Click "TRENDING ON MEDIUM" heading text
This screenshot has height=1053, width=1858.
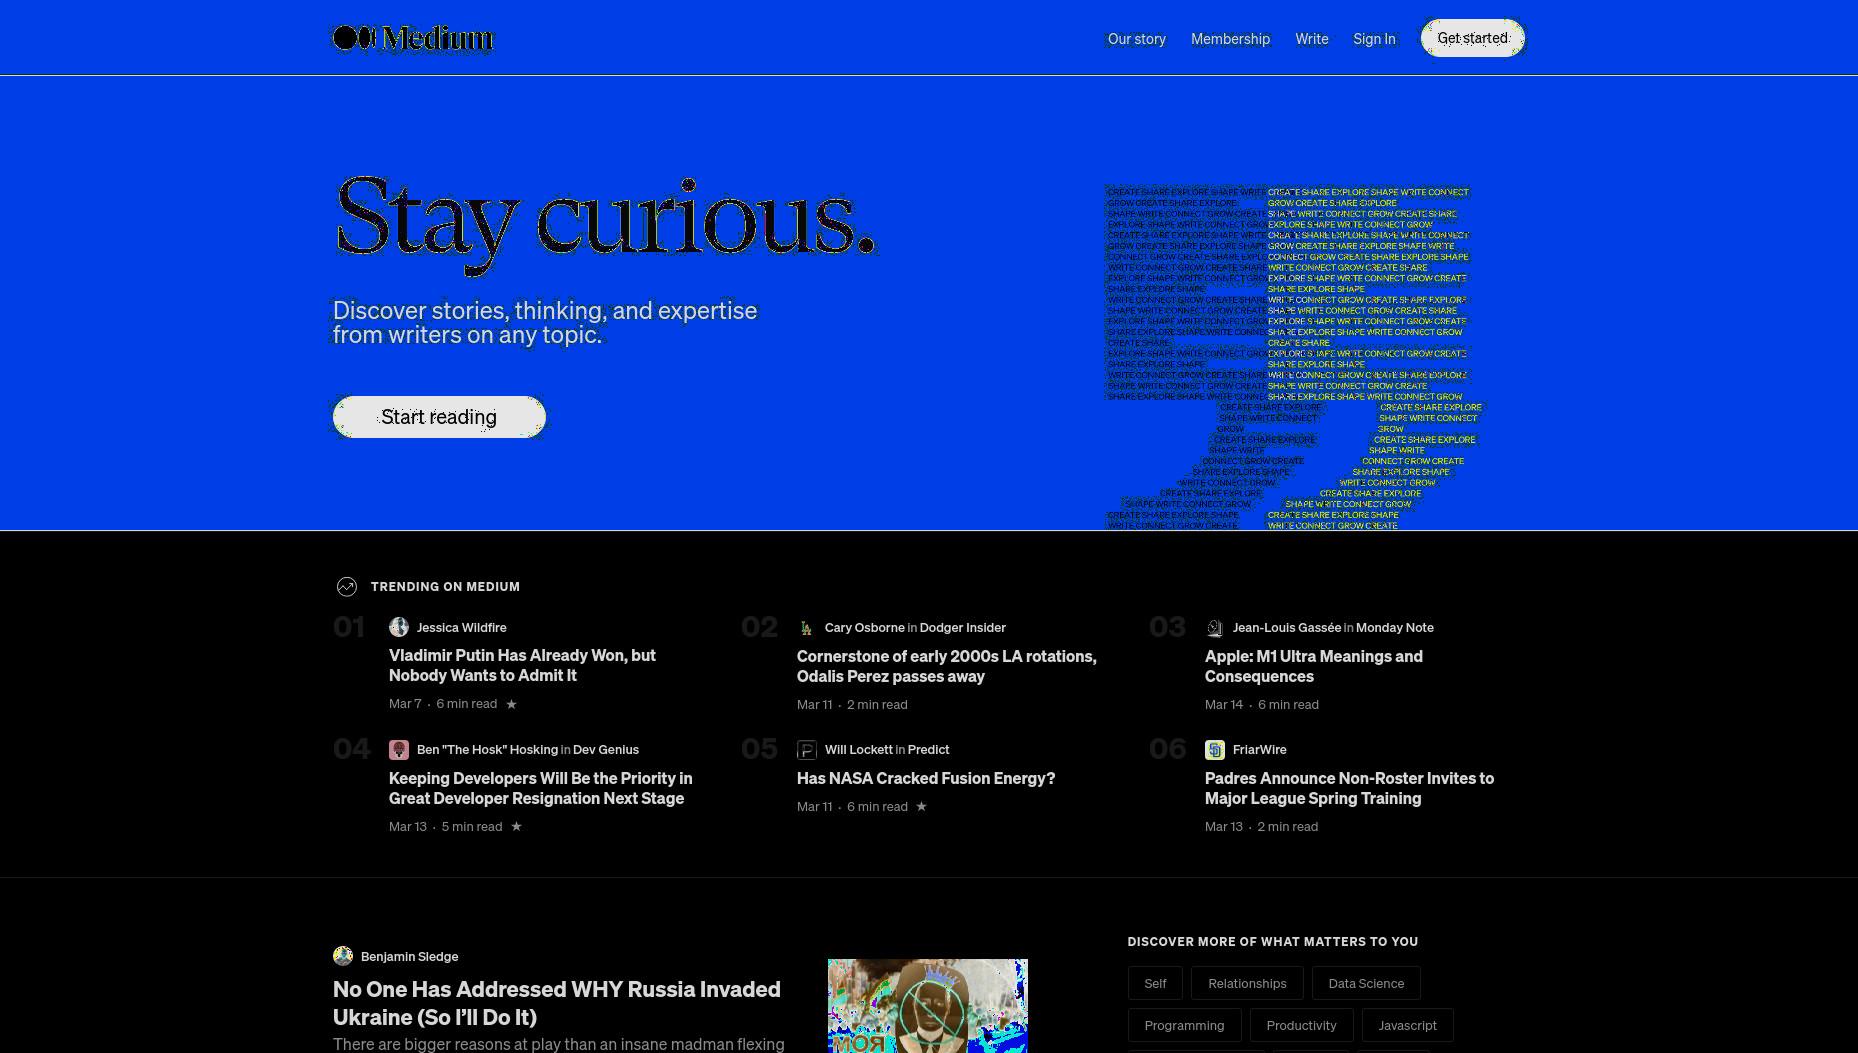tap(445, 587)
